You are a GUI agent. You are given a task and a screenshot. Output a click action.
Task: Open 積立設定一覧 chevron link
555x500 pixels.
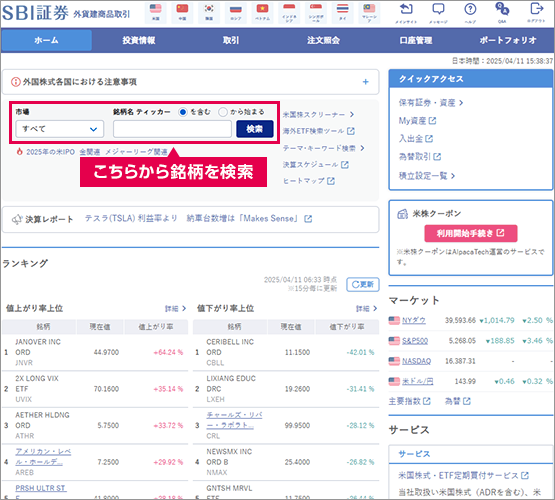pos(427,176)
